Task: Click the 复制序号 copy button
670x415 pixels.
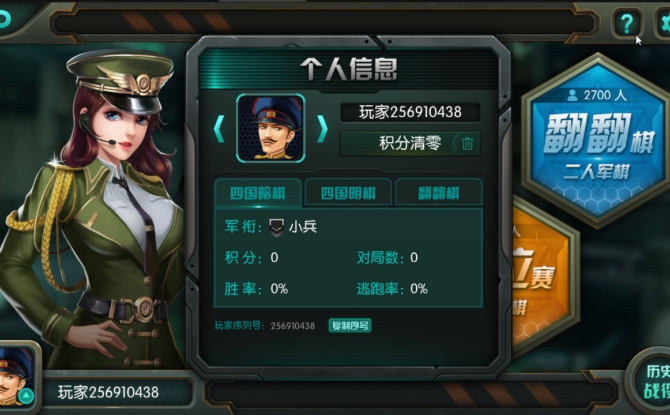Action: (x=350, y=326)
